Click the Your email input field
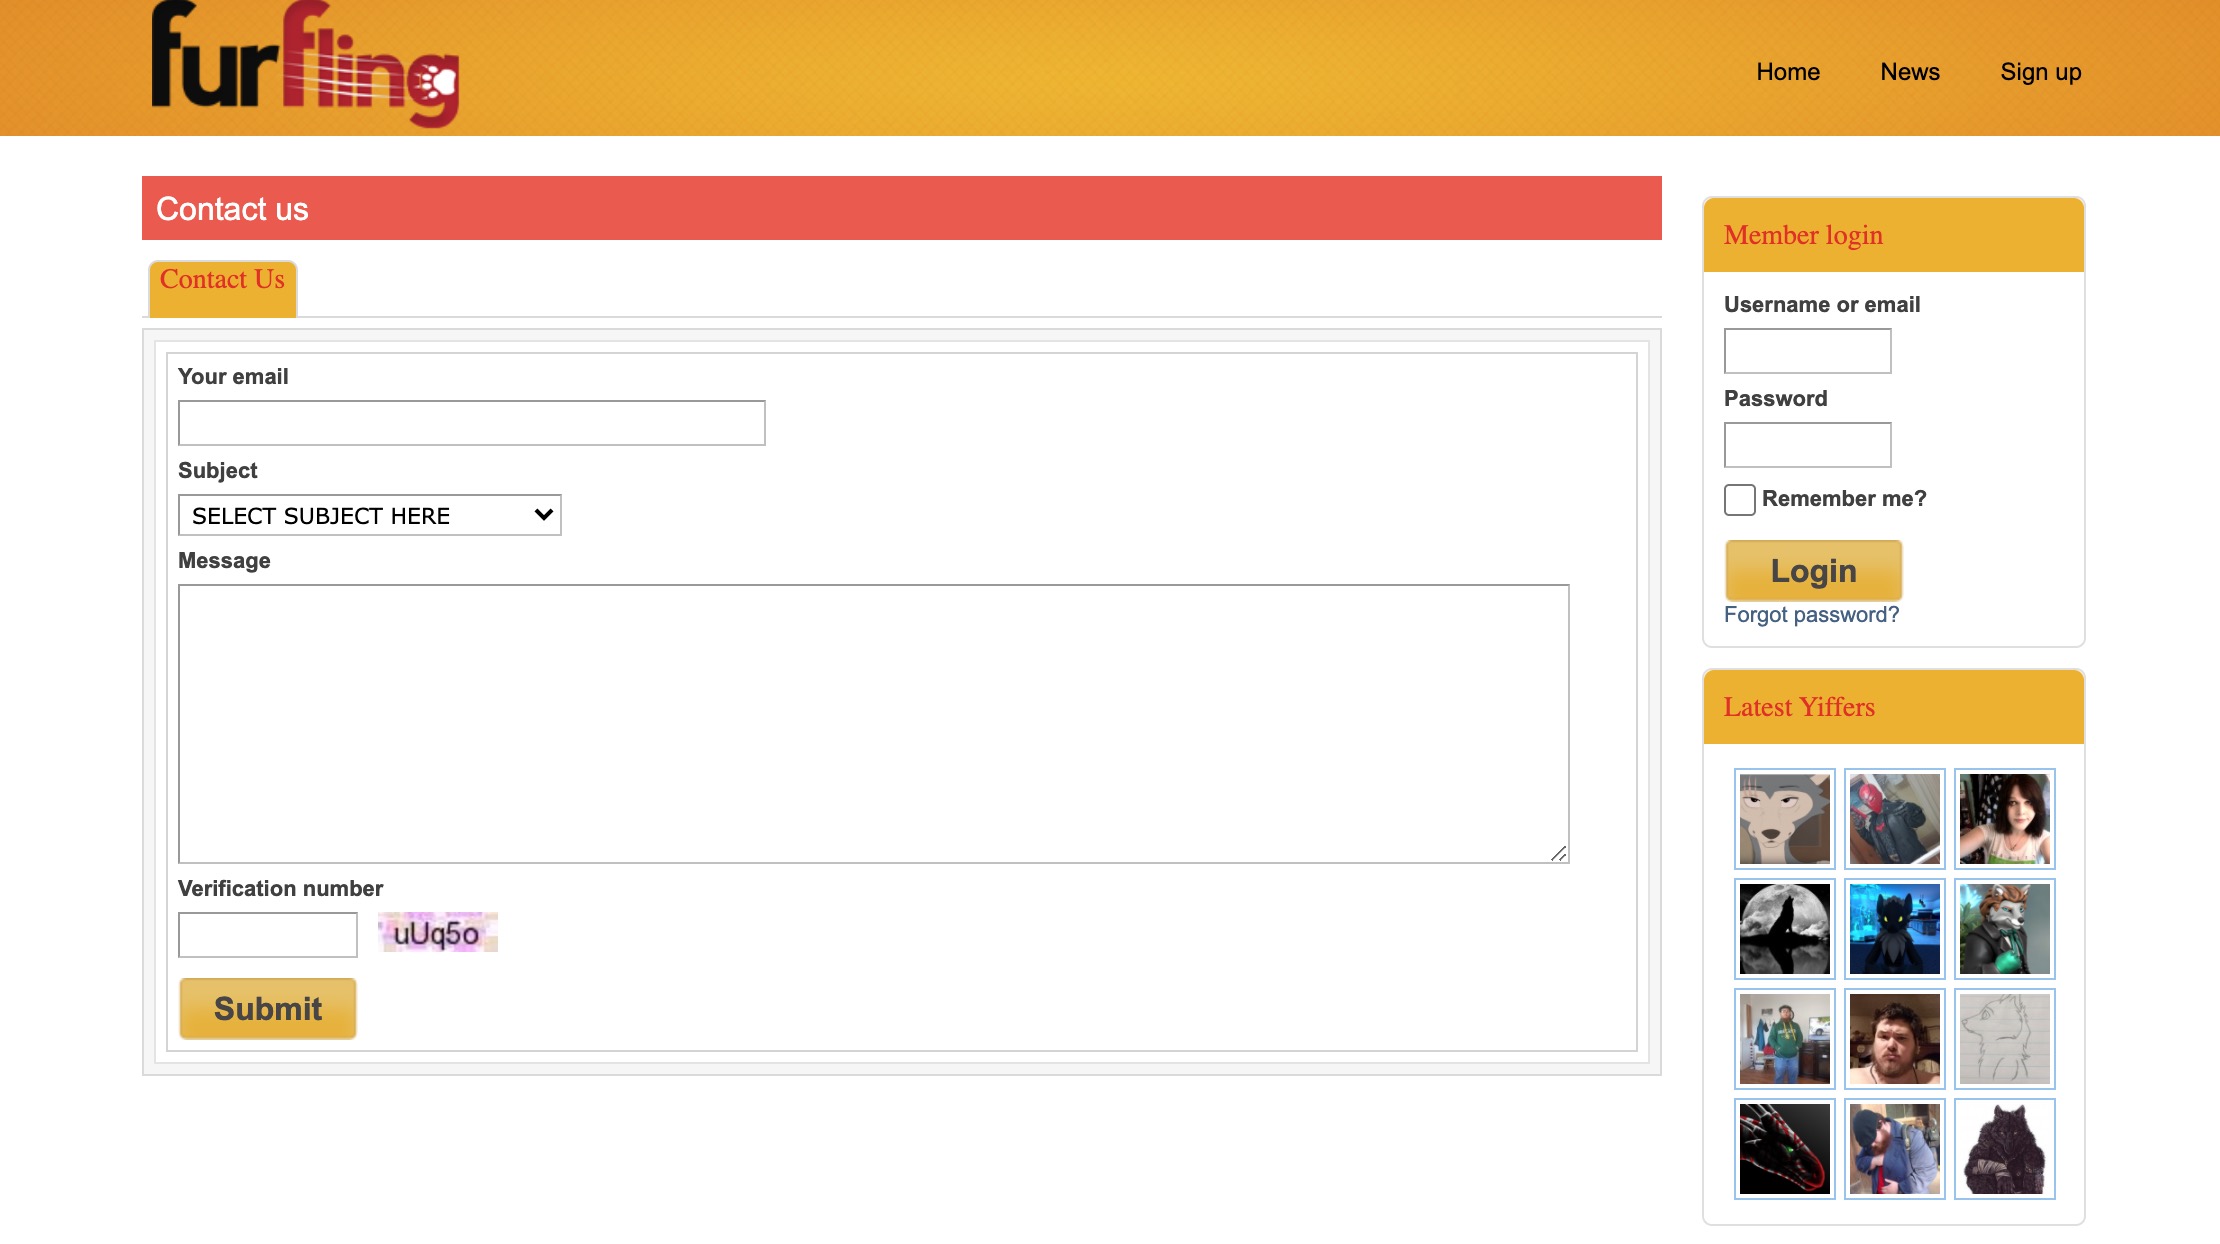Viewport: 2220px width, 1244px height. [472, 423]
